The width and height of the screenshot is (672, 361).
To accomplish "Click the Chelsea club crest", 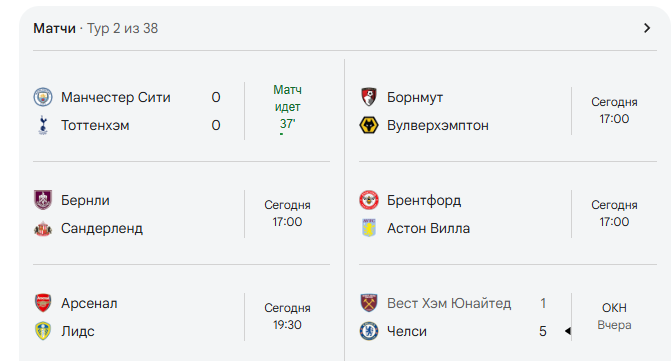I will point(369,331).
